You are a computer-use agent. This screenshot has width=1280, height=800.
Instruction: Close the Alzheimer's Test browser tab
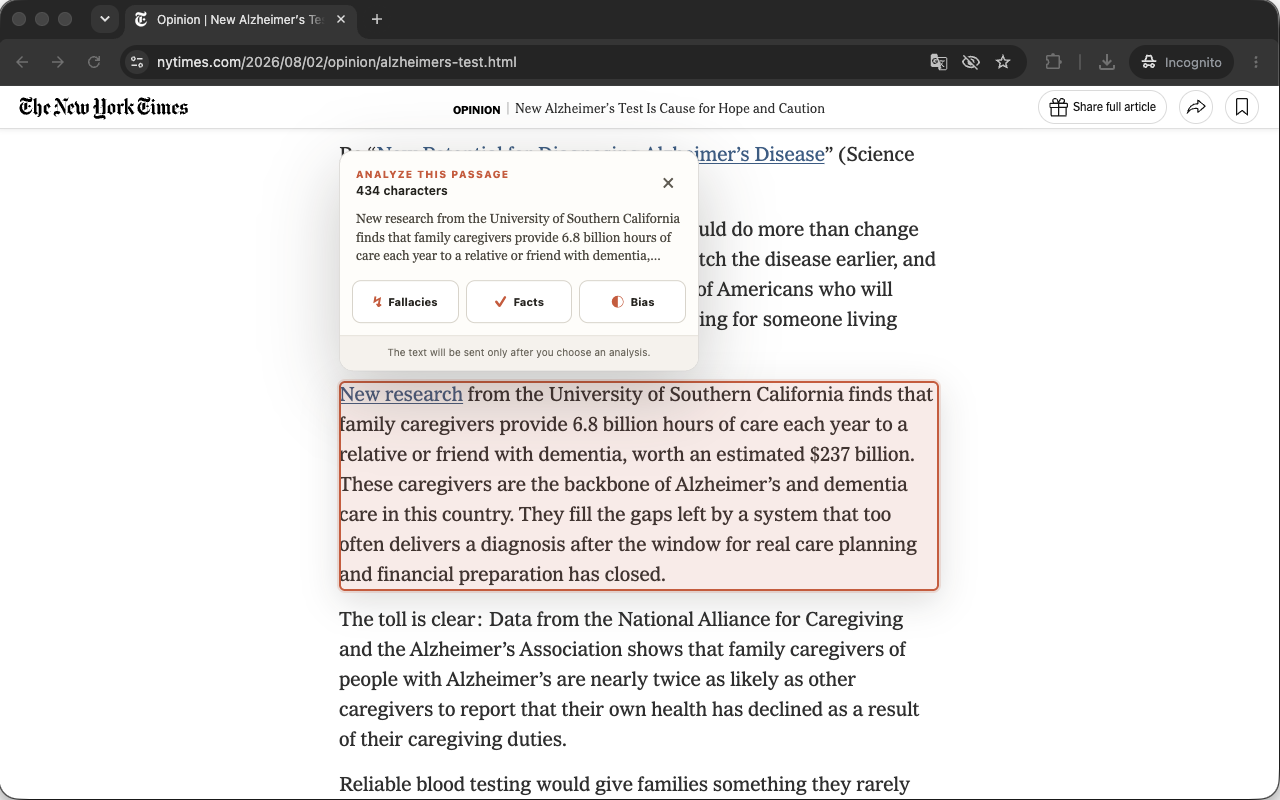pyautogui.click(x=341, y=19)
